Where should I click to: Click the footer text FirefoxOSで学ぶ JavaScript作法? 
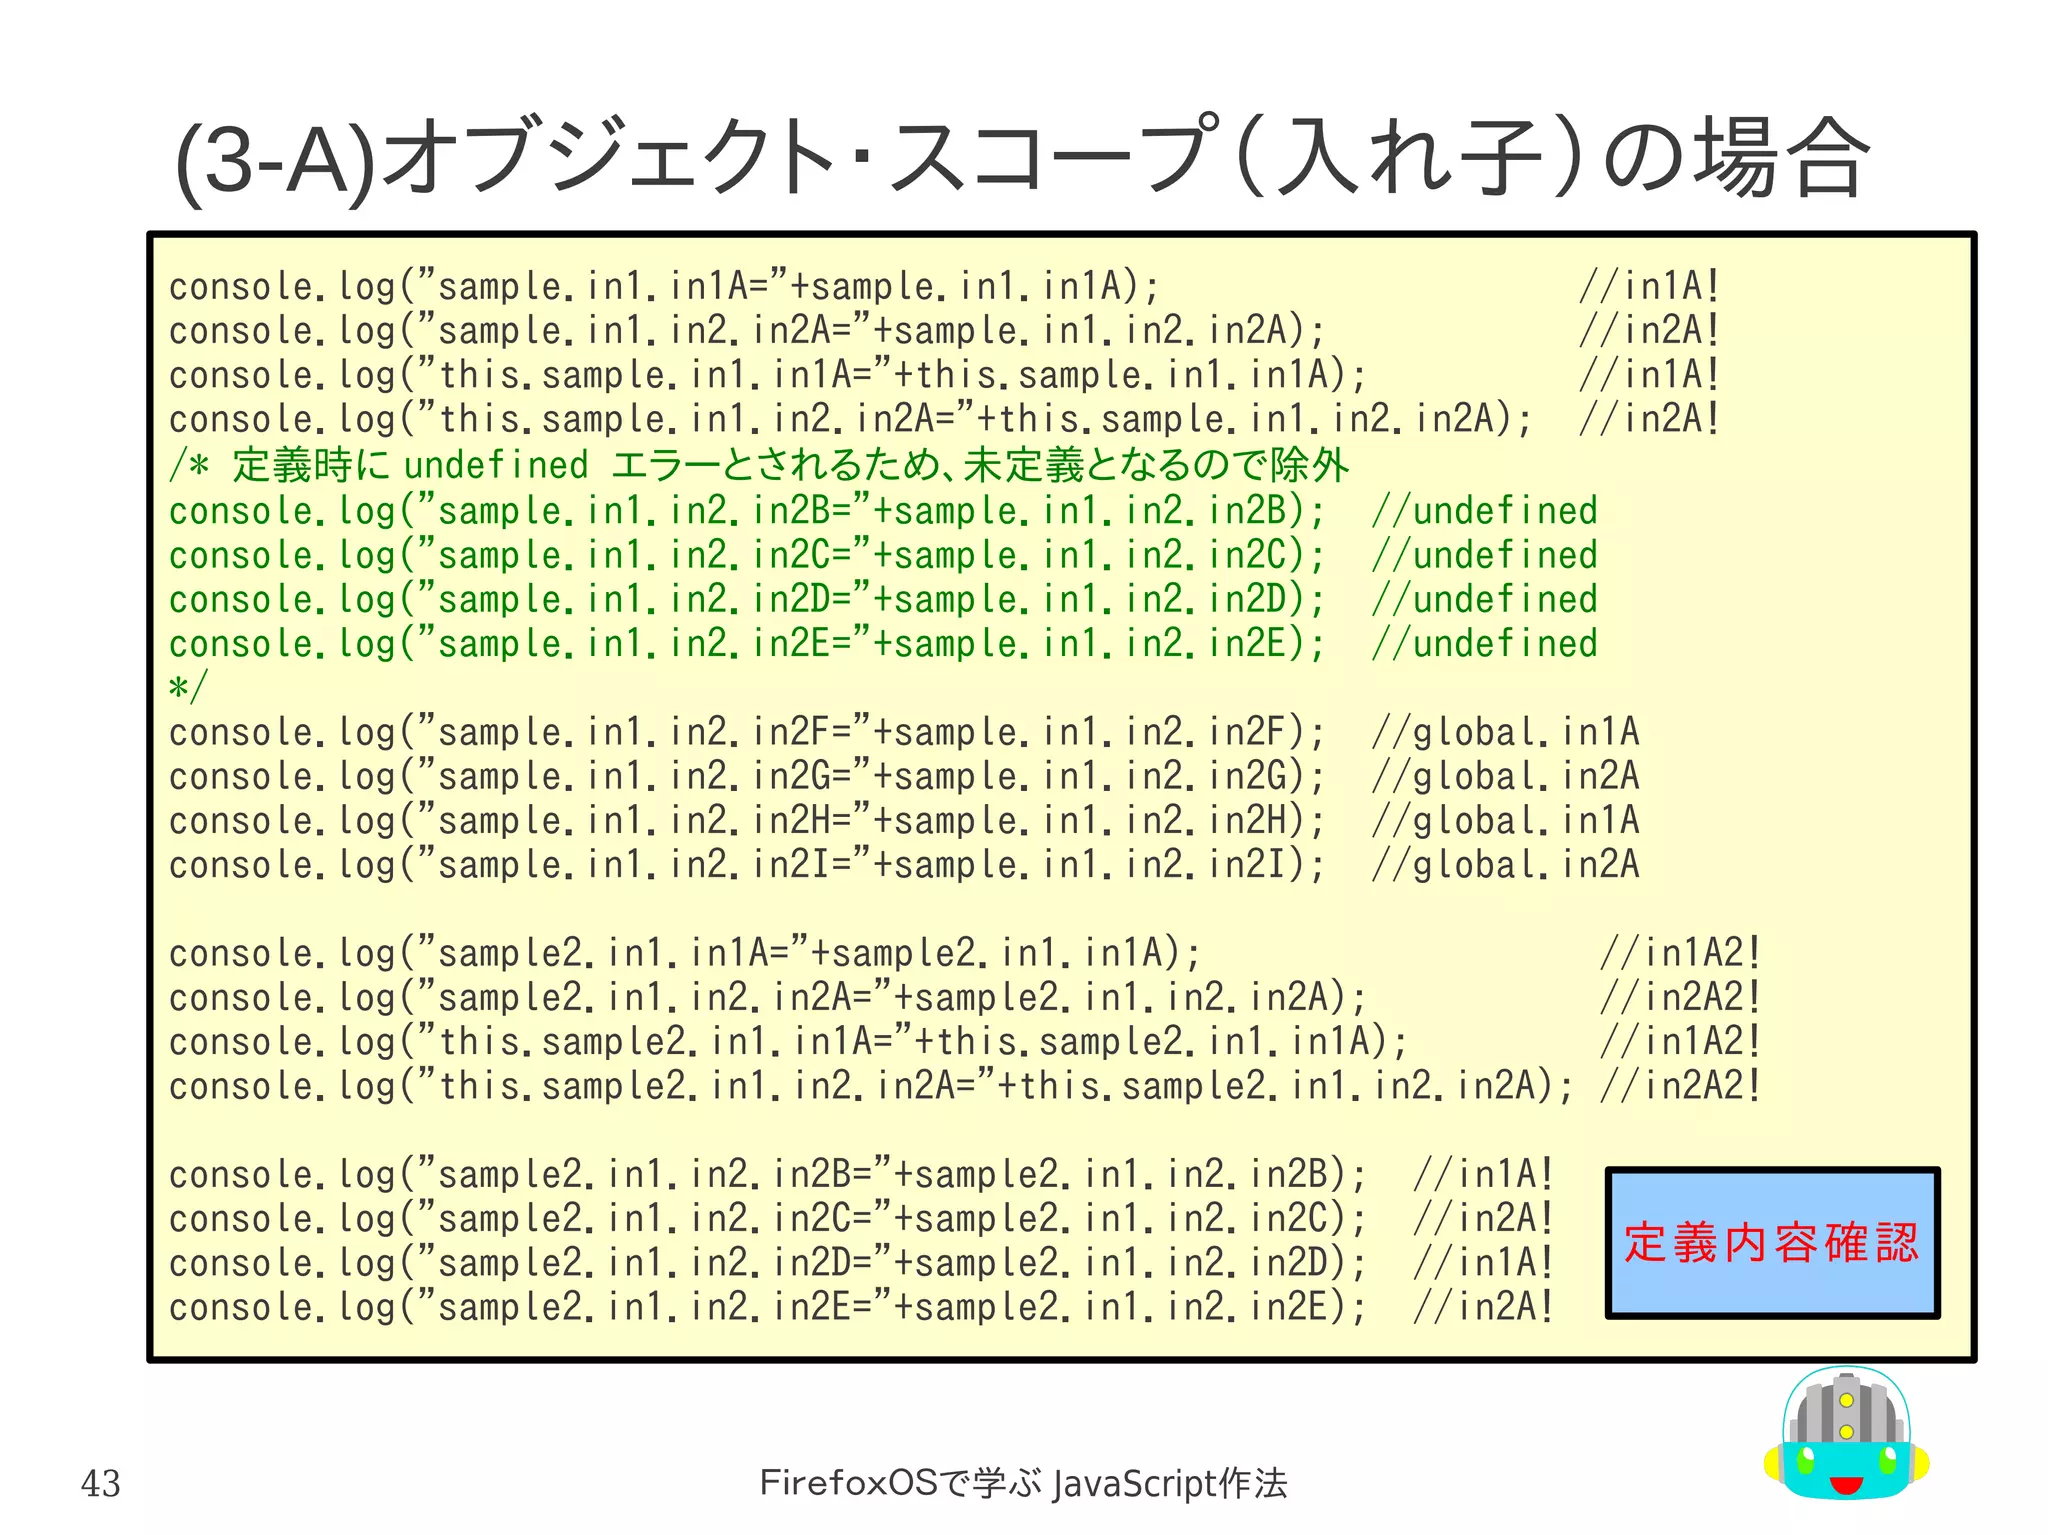[x=1023, y=1483]
